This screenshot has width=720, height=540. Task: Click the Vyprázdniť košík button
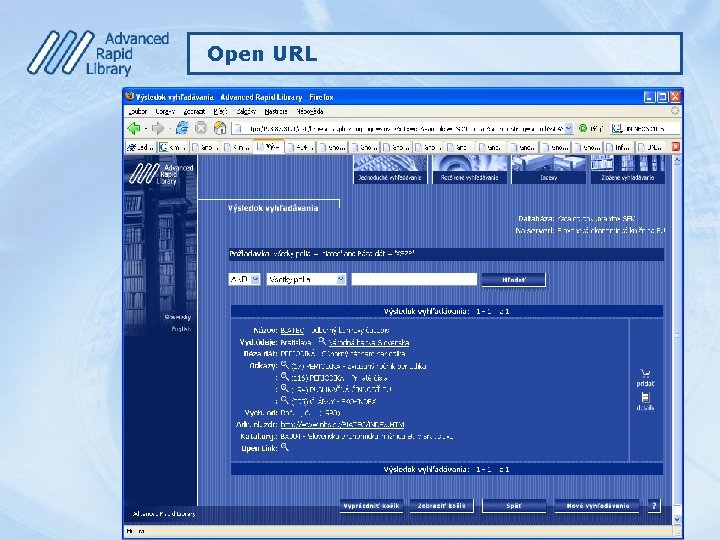(371, 506)
